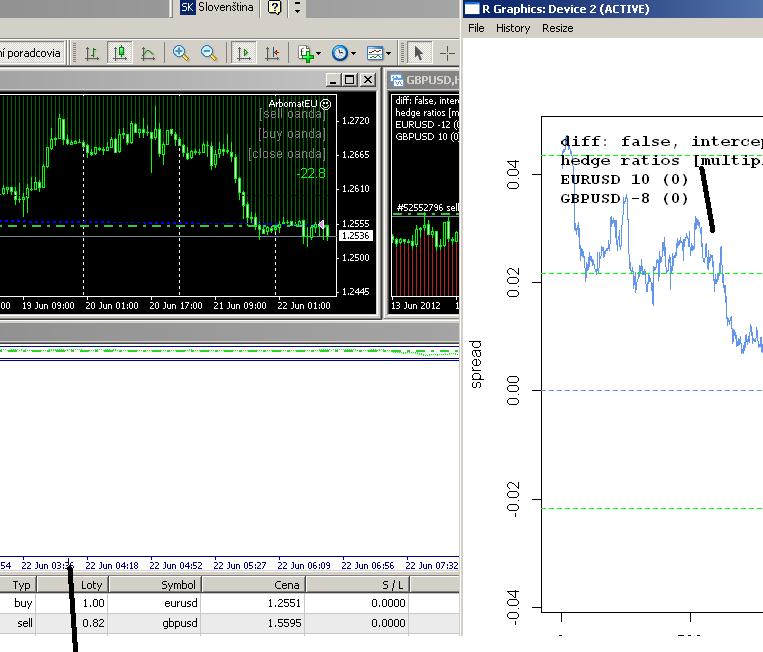Open History menu in R Graphics window
Viewport: 763px width, 652px height.
pyautogui.click(x=513, y=28)
